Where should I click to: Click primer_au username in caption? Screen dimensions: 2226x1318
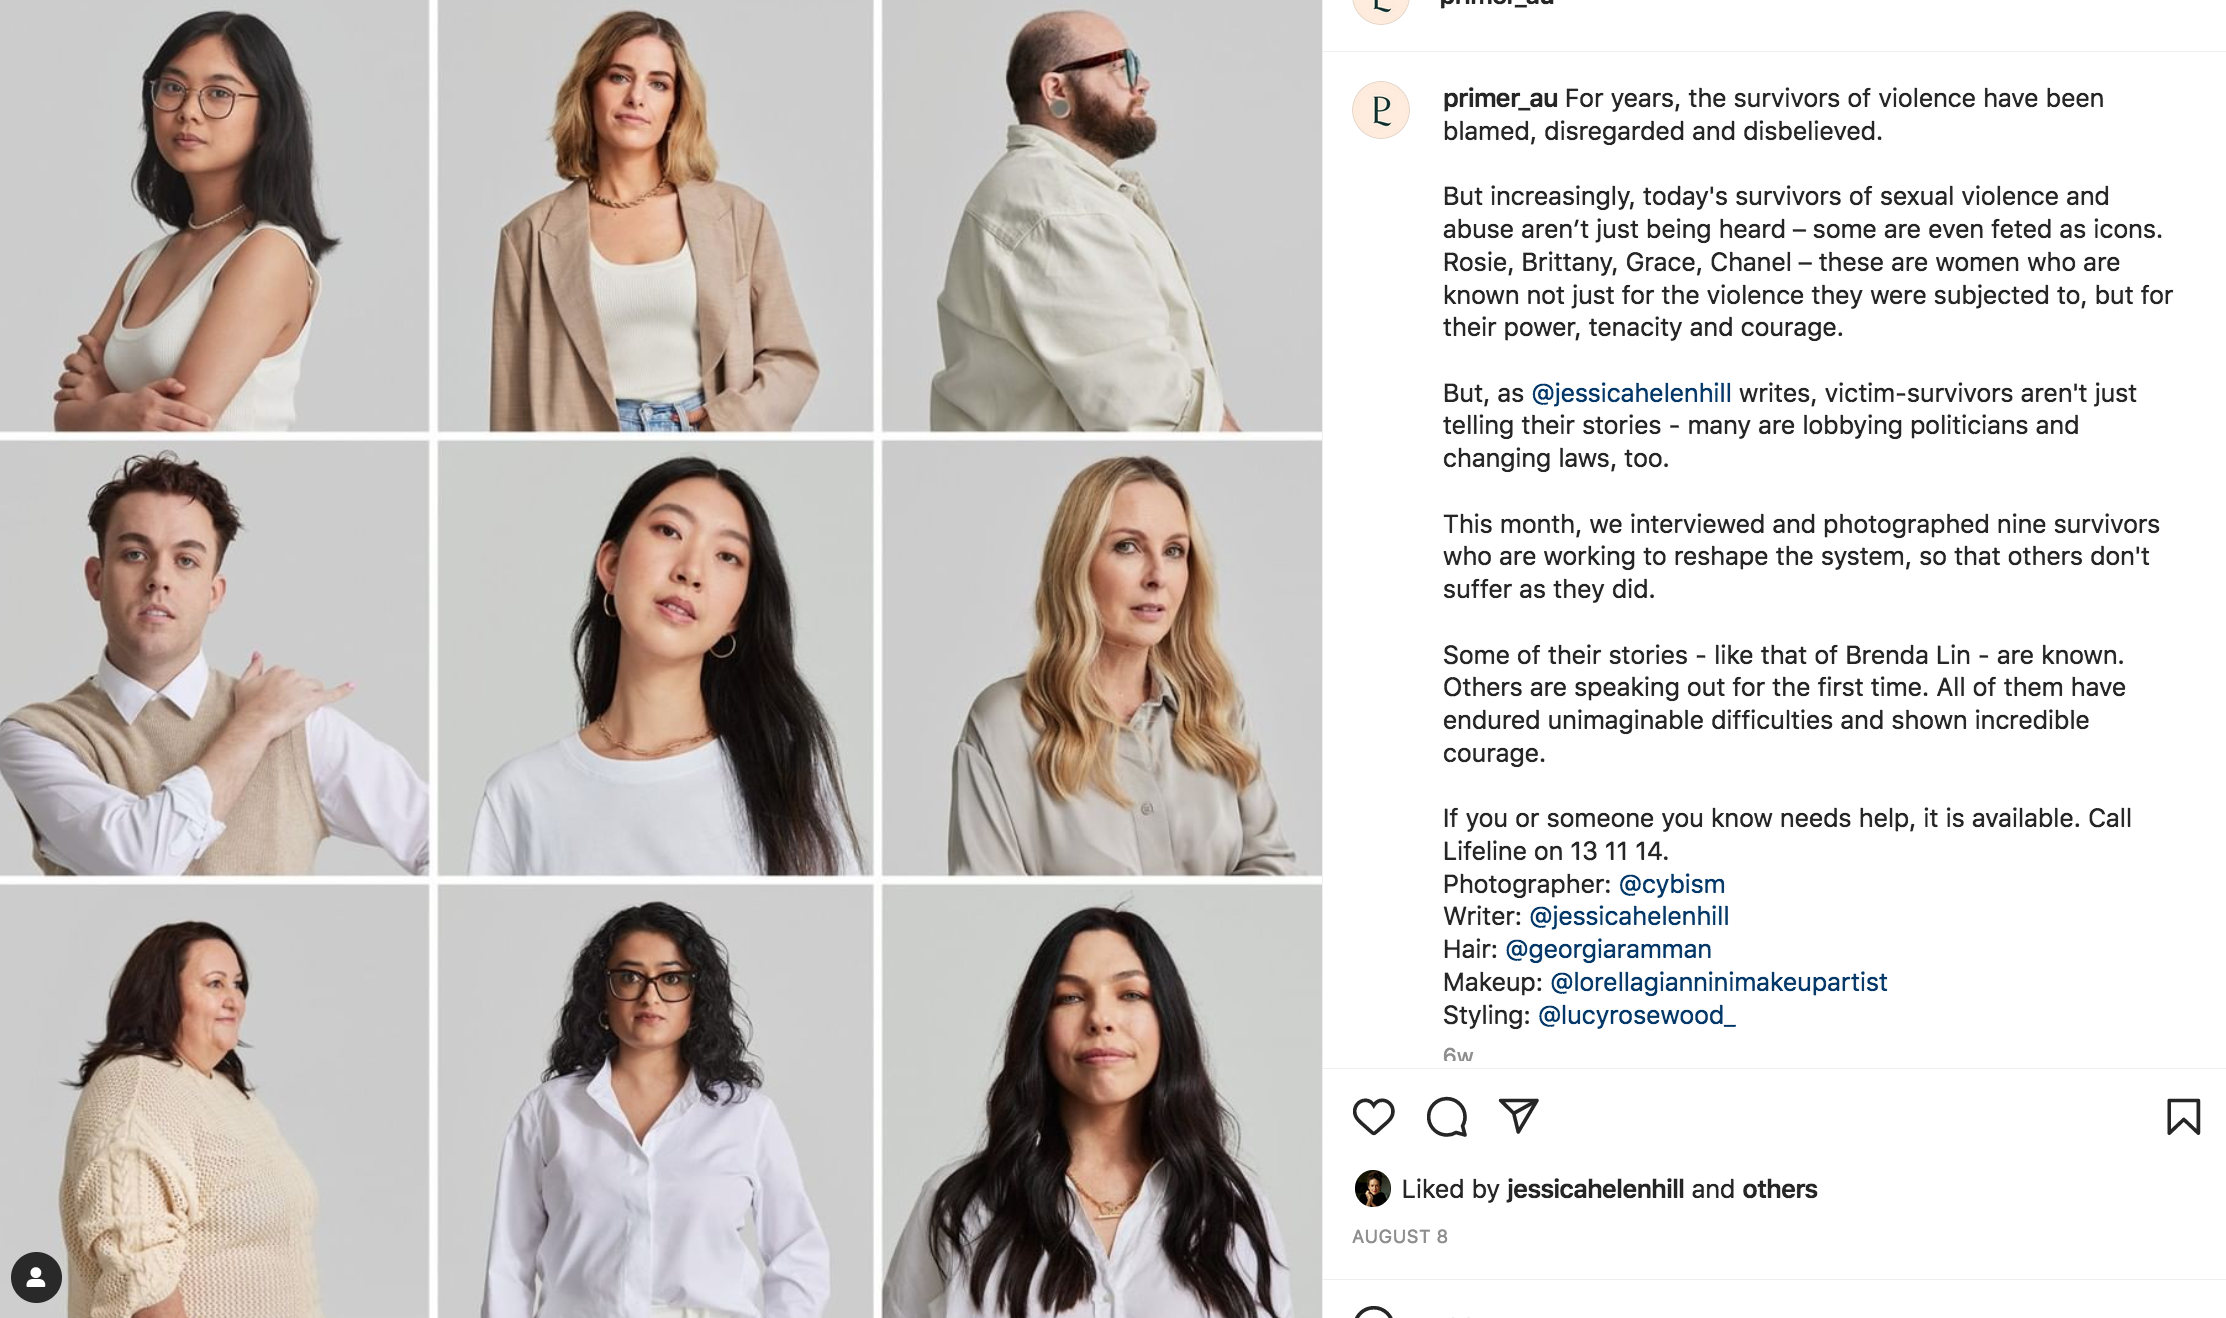coord(1499,98)
